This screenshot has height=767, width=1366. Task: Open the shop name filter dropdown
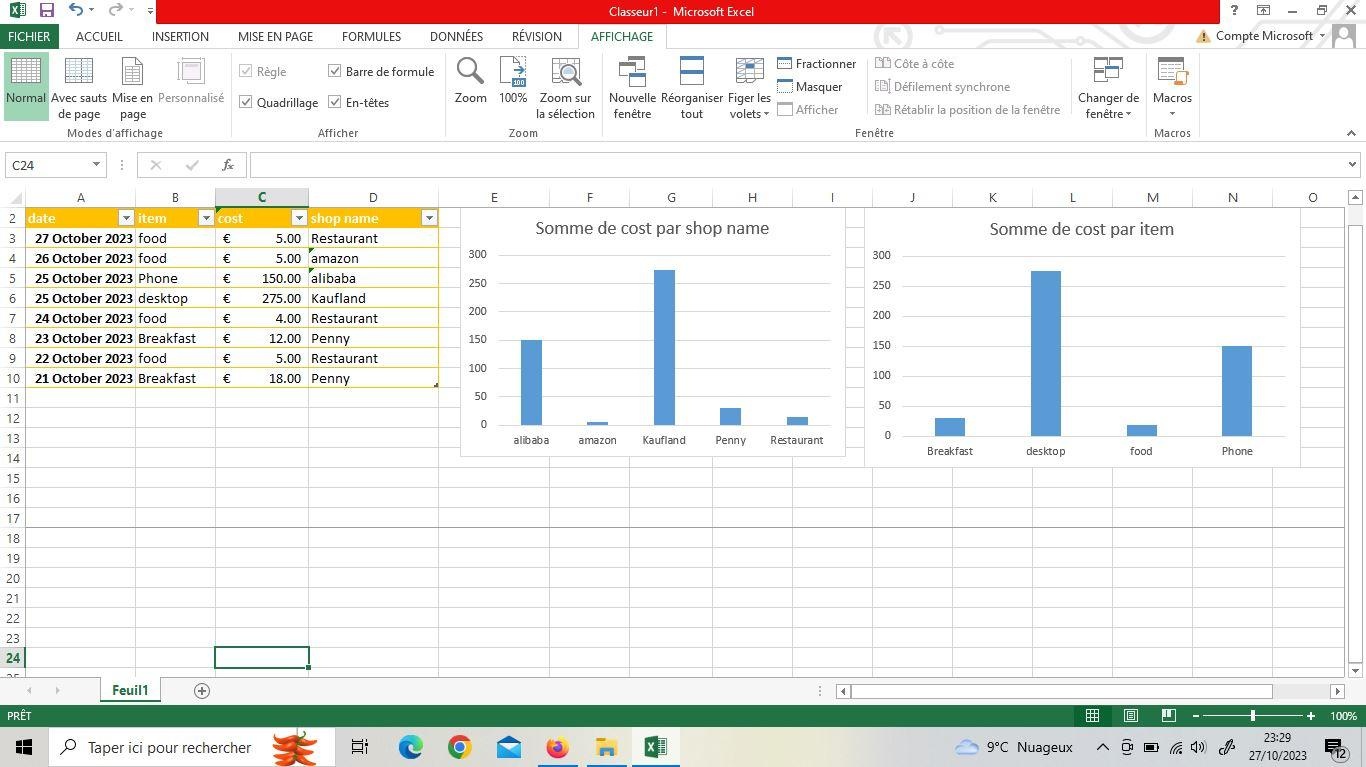pos(429,218)
